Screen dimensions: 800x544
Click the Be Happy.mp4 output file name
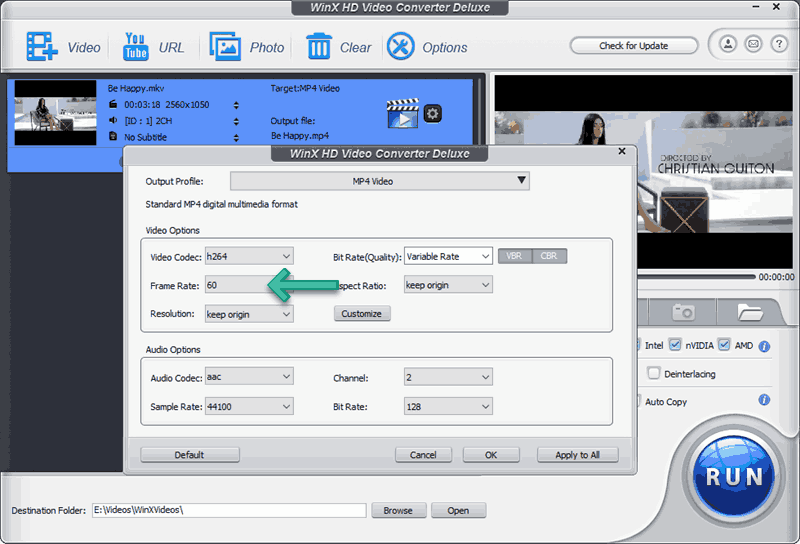coord(300,136)
